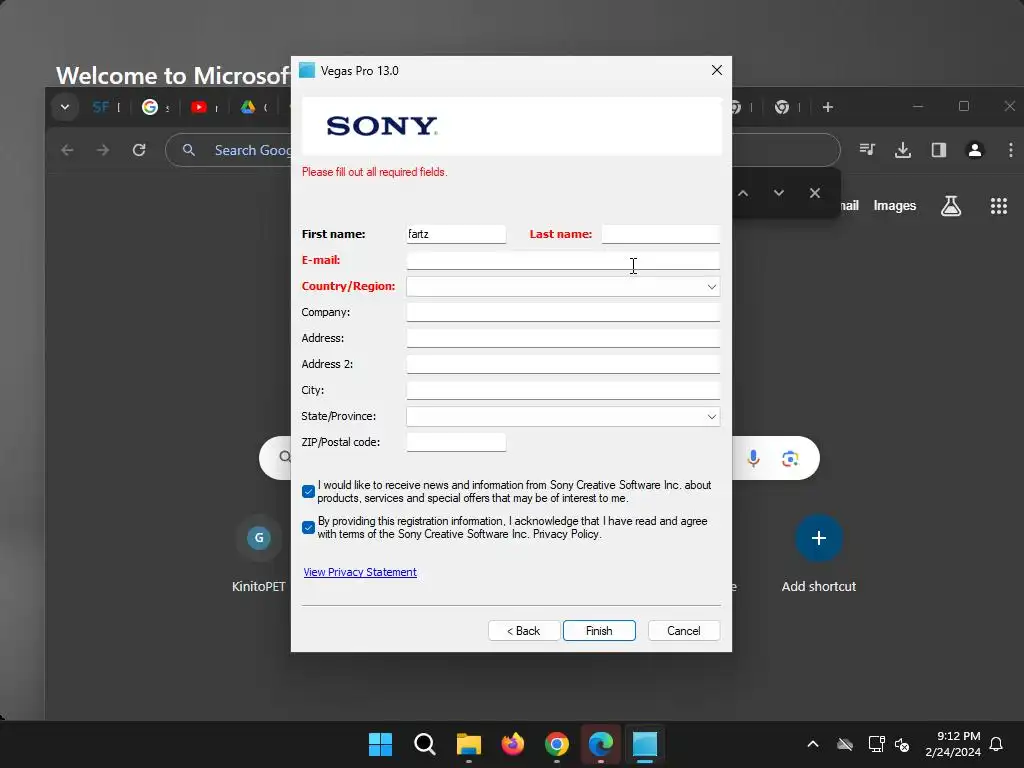Open the View Privacy Statement link

click(x=360, y=572)
